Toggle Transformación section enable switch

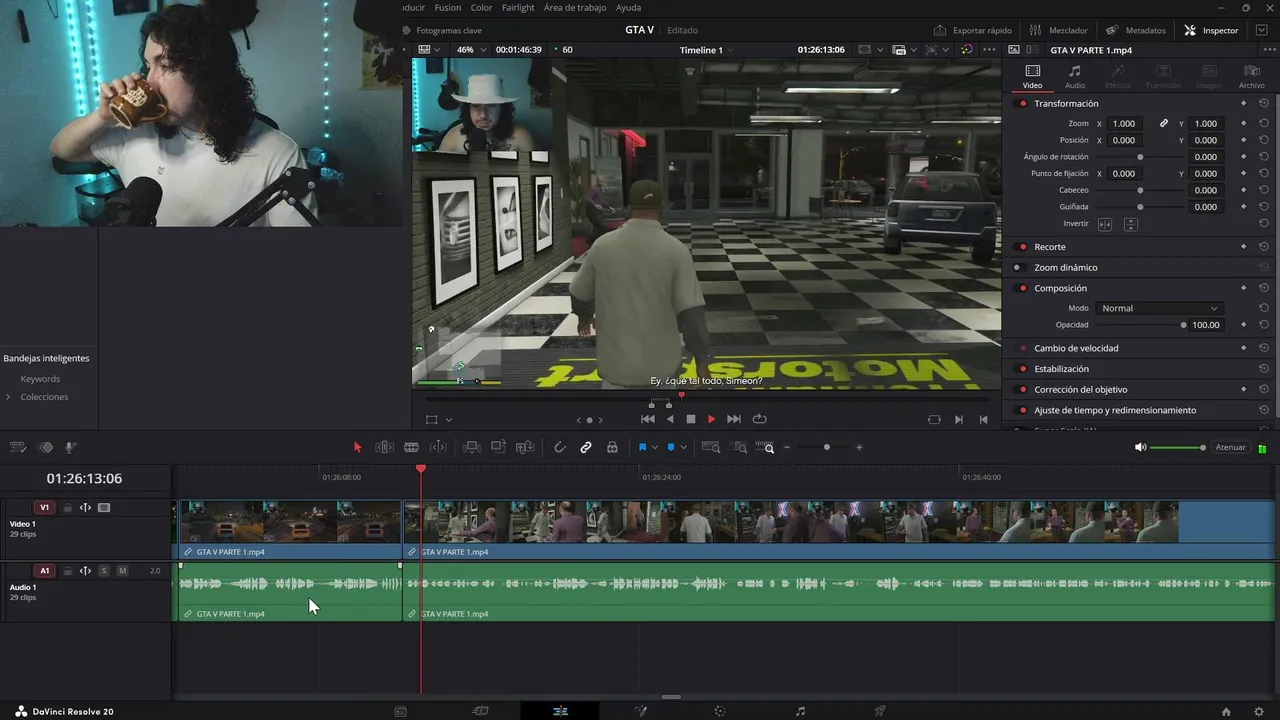coord(1022,104)
